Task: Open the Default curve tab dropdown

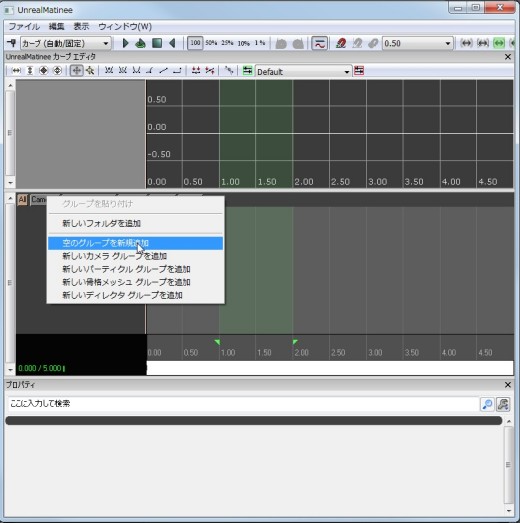Action: click(304, 71)
